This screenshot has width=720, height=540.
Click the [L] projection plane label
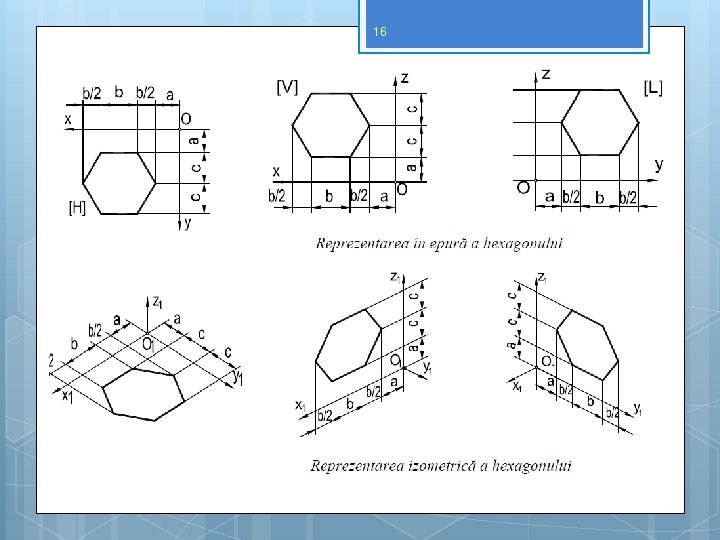pos(653,87)
